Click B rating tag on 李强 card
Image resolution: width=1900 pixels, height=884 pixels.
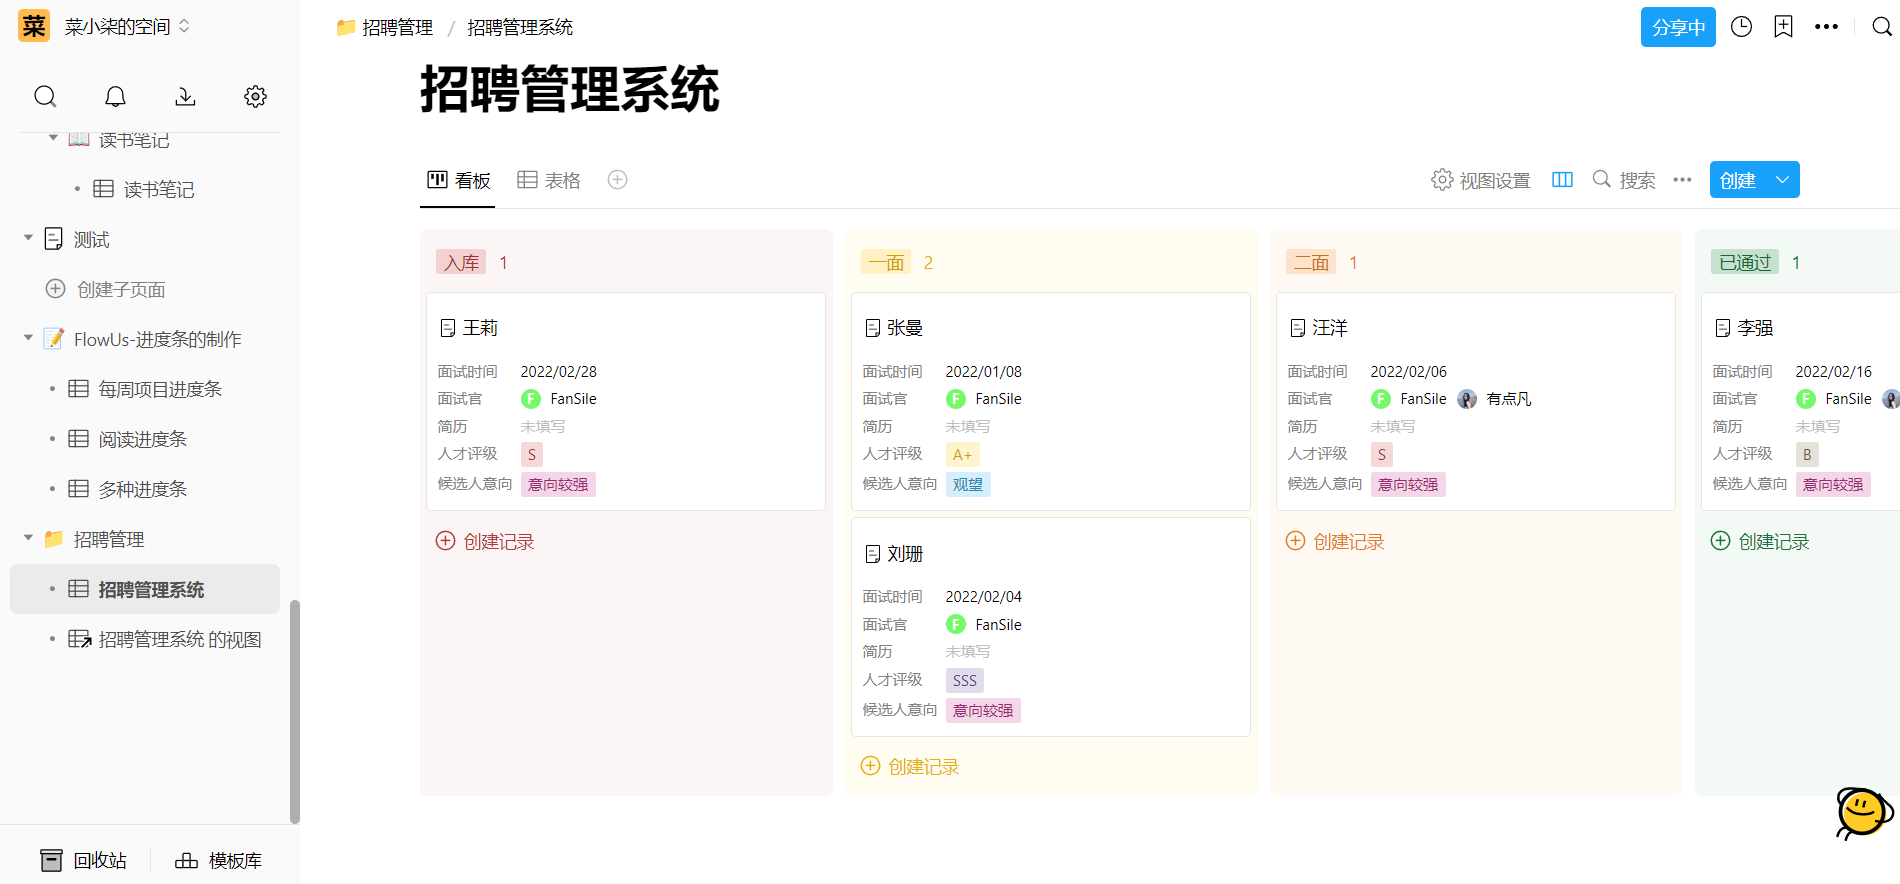[1807, 454]
